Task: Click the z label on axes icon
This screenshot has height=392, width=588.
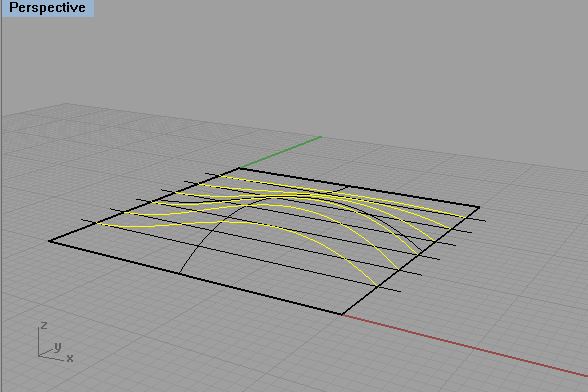Action: [x=44, y=325]
